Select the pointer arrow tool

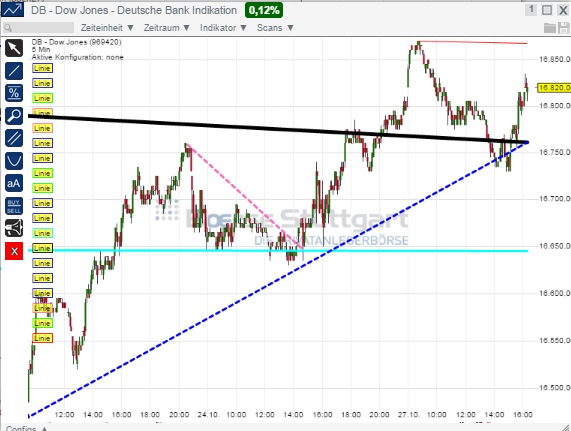point(14,48)
